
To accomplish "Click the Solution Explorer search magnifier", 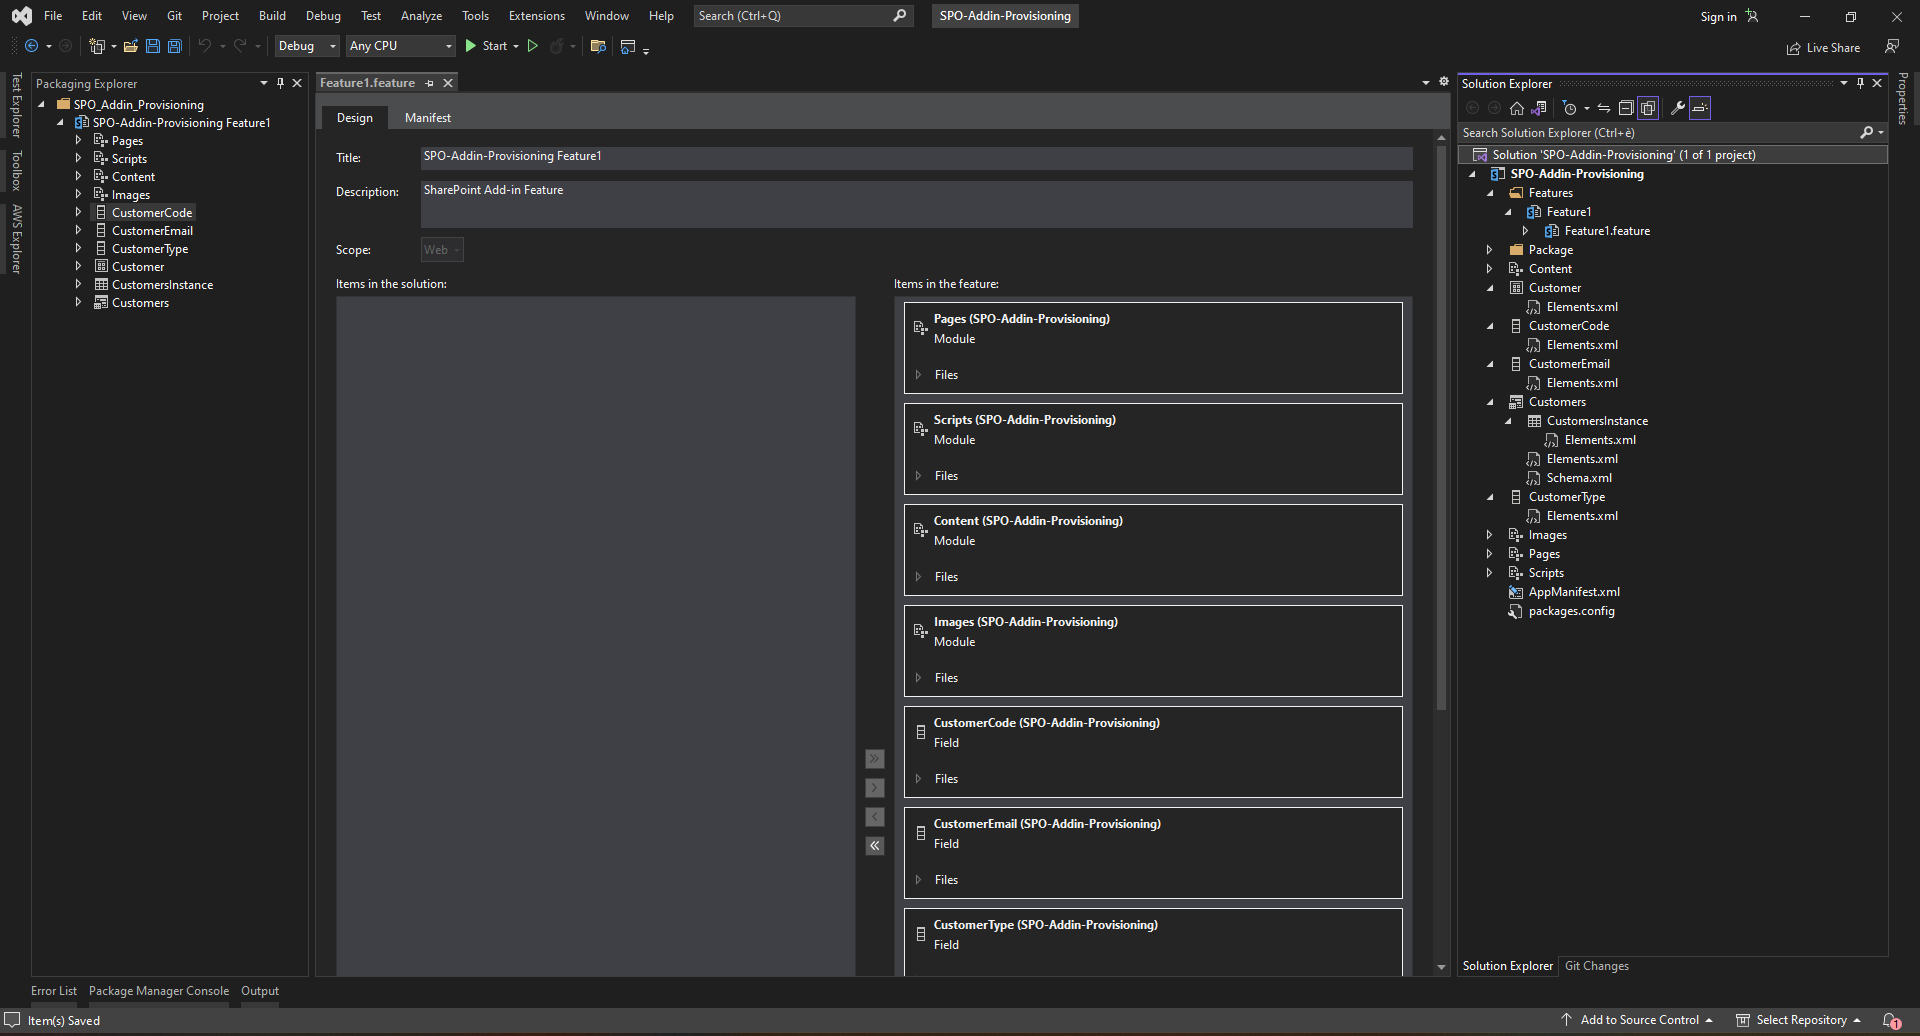I will 1866,133.
